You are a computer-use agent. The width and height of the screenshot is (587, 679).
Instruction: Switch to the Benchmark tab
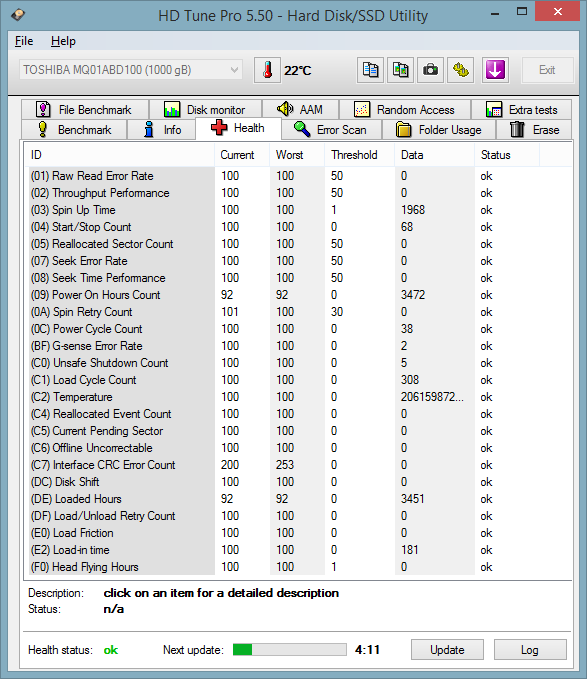[x=74, y=129]
